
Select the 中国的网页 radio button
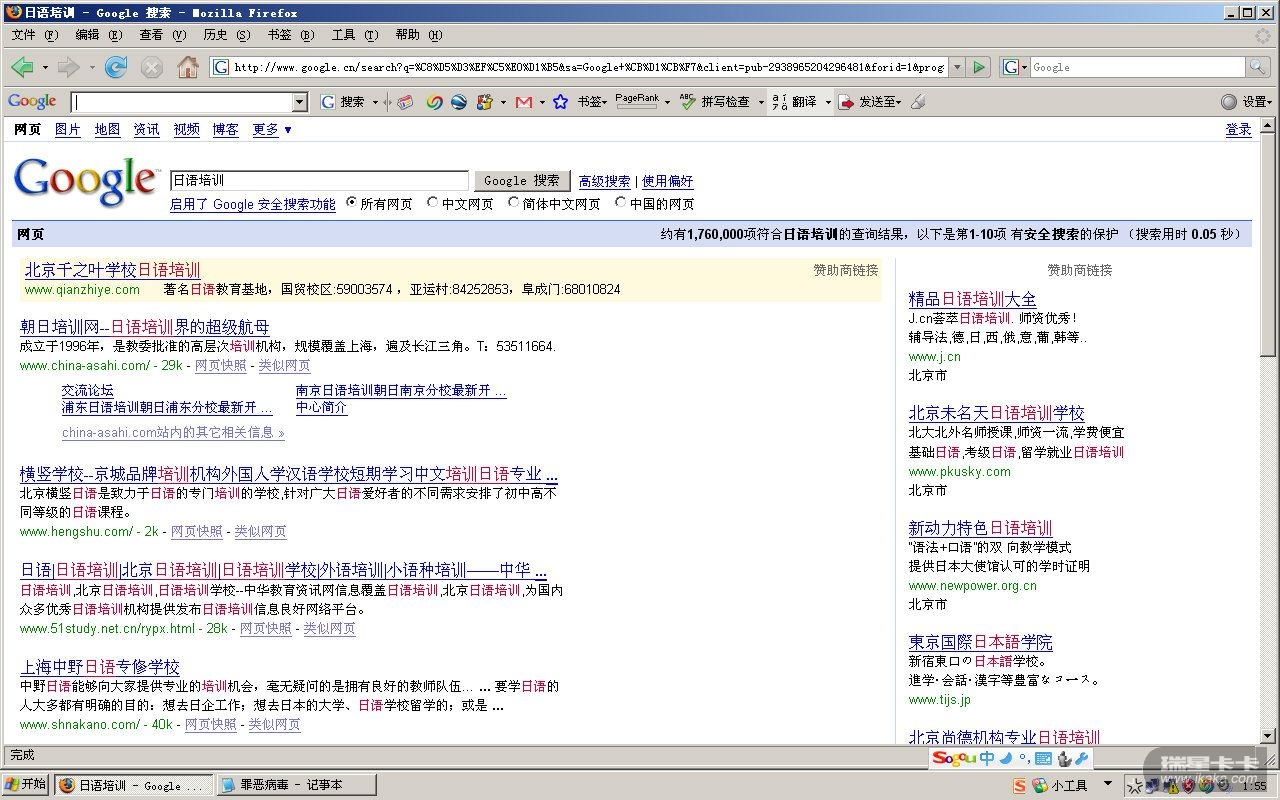[621, 203]
